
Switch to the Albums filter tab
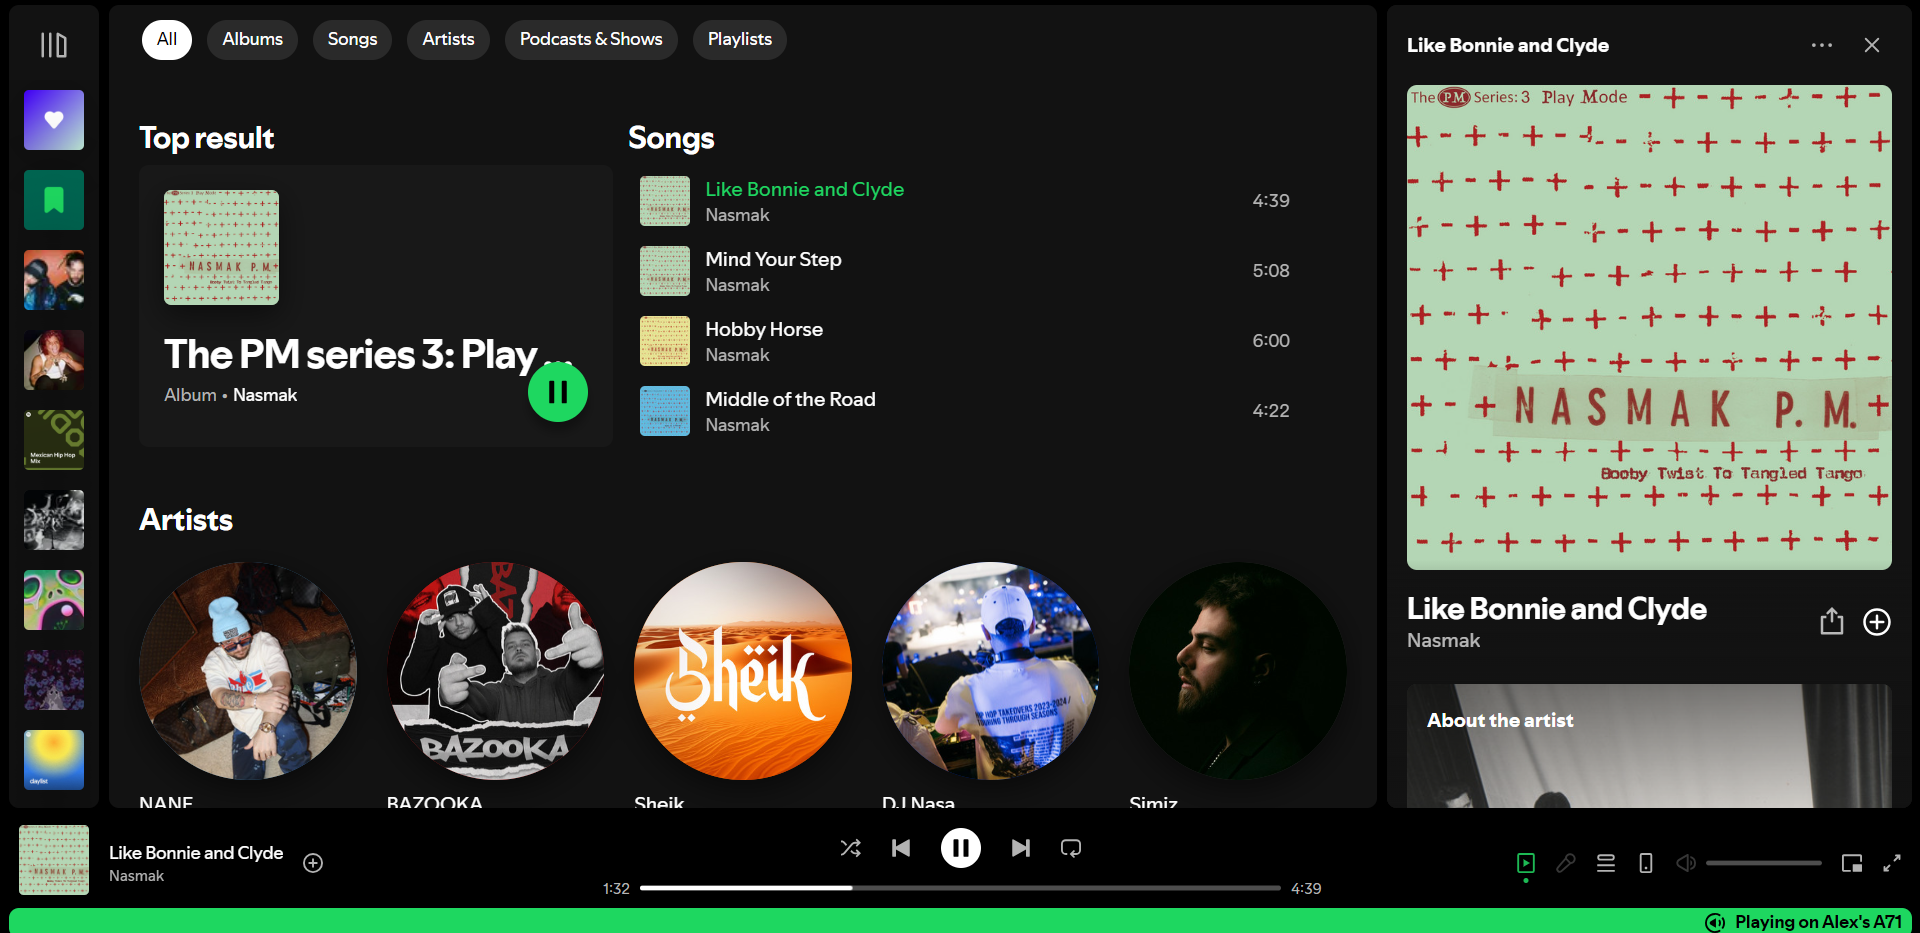[x=252, y=40]
